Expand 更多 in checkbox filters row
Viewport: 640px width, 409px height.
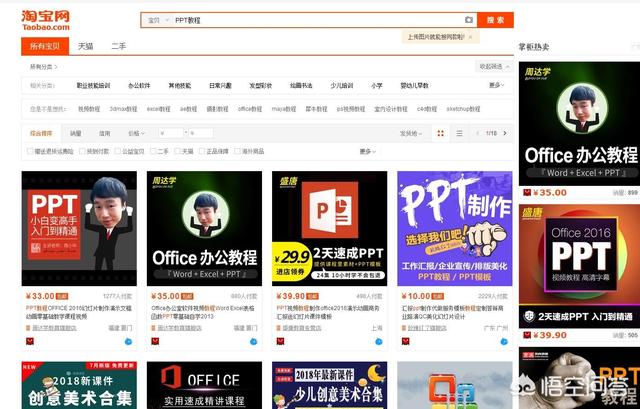pyautogui.click(x=367, y=151)
